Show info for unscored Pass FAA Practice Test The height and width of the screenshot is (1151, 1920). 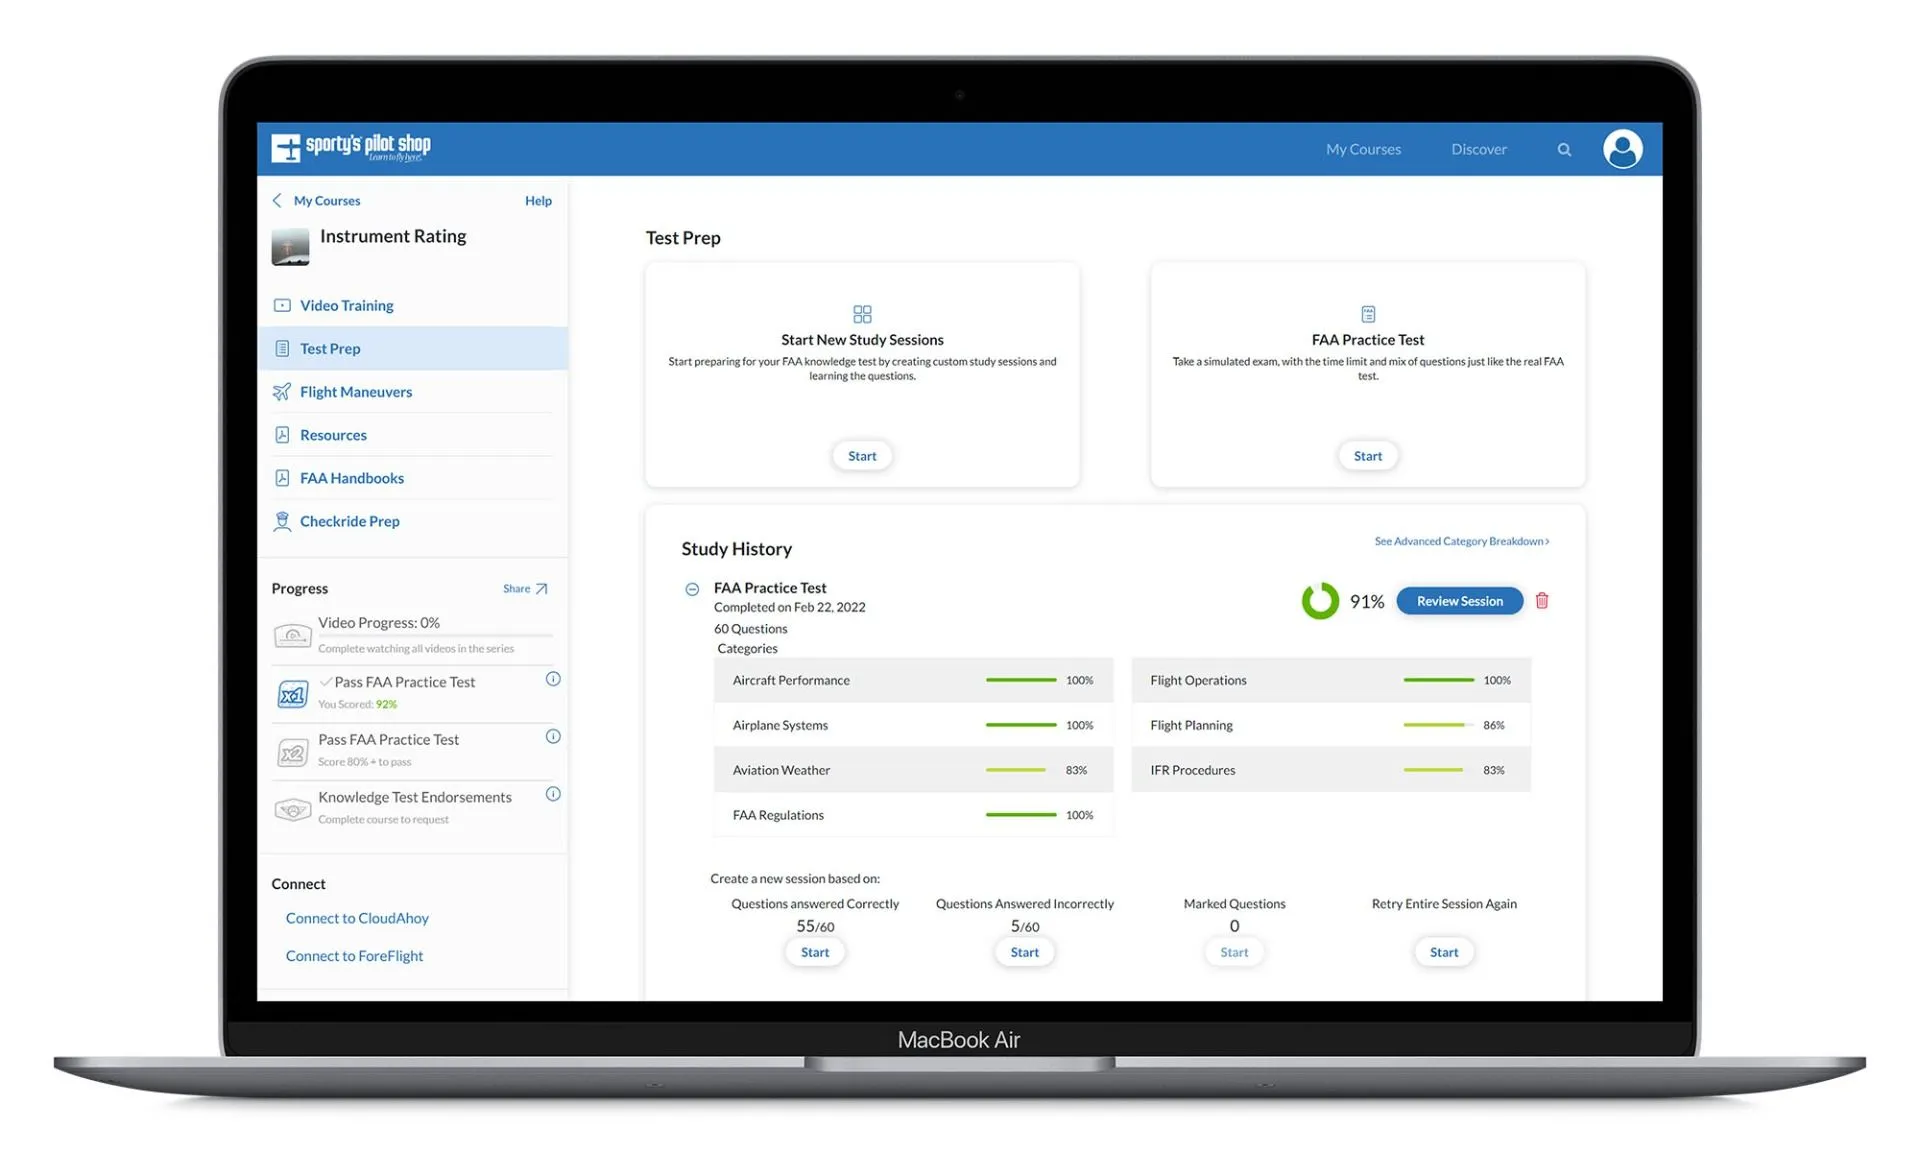(553, 737)
